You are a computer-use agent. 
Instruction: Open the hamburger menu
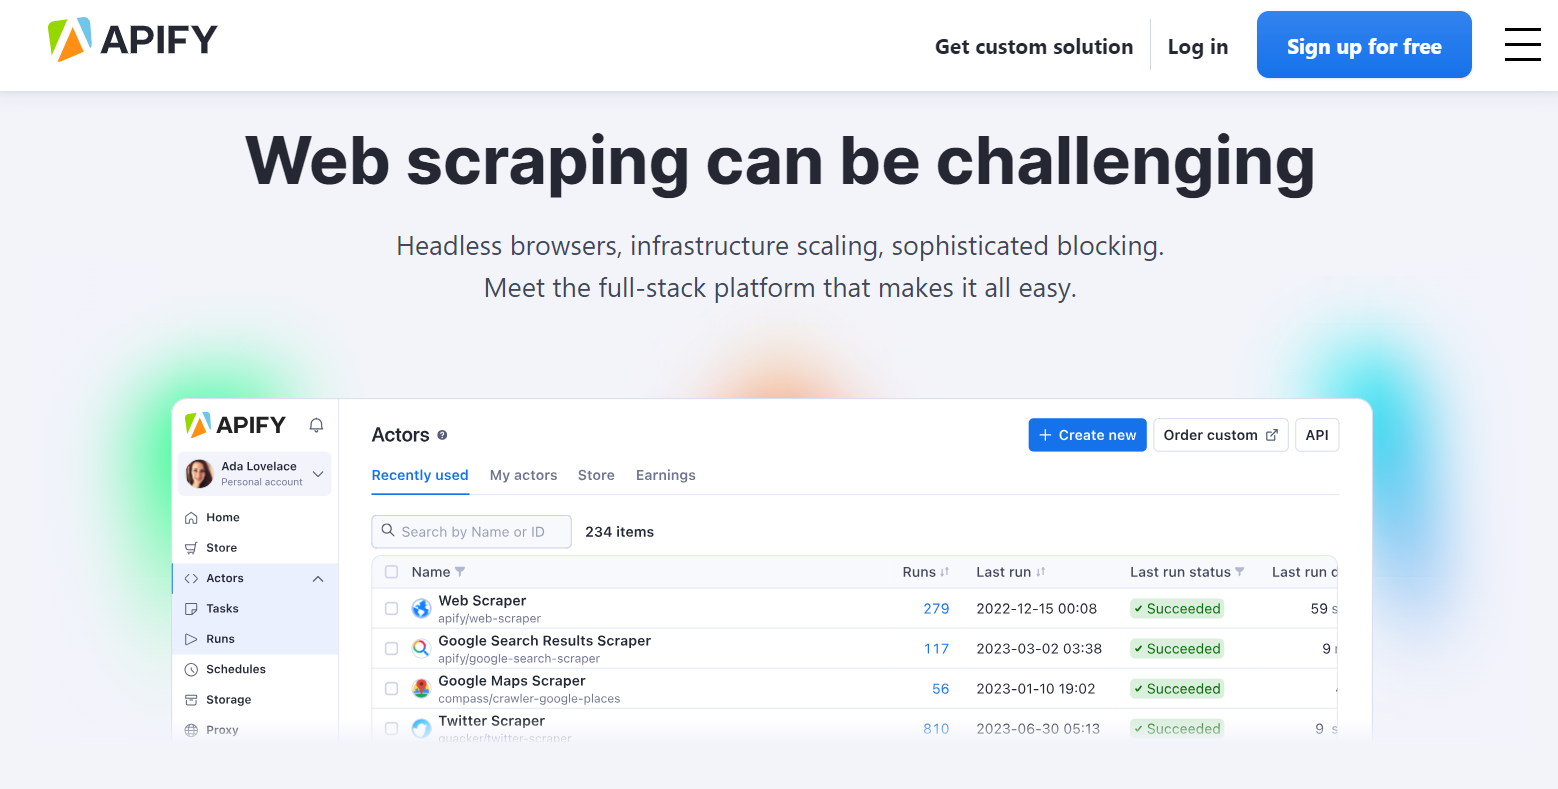click(1522, 44)
